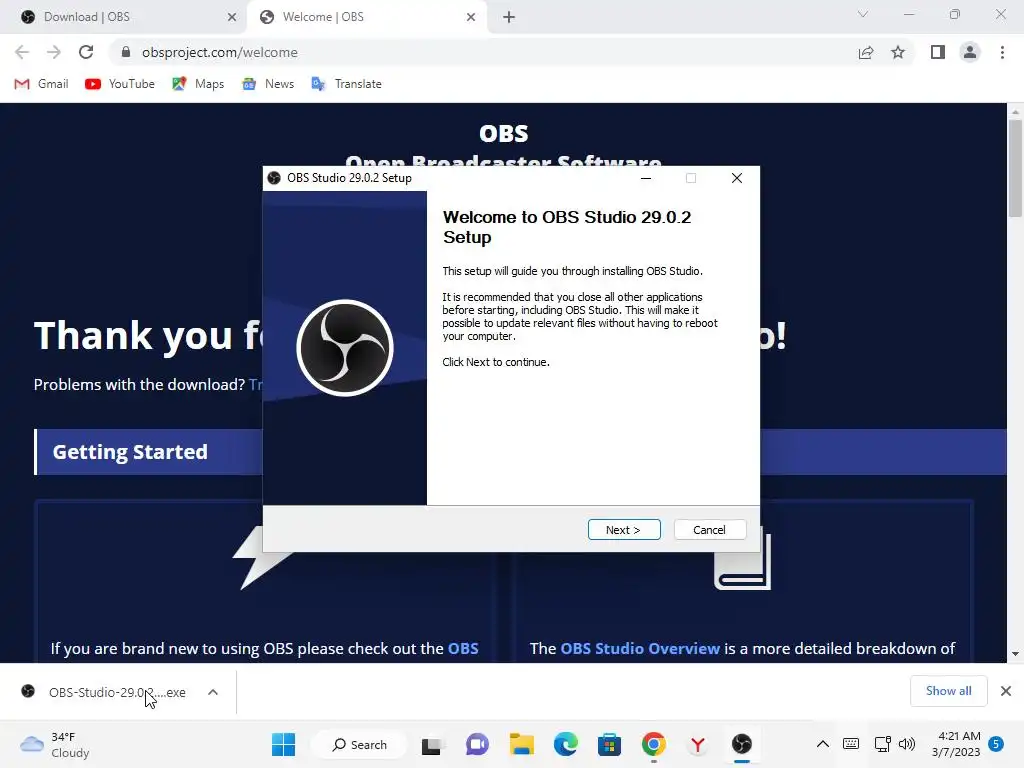Go forward in browser history
This screenshot has height=768, width=1024.
54,52
